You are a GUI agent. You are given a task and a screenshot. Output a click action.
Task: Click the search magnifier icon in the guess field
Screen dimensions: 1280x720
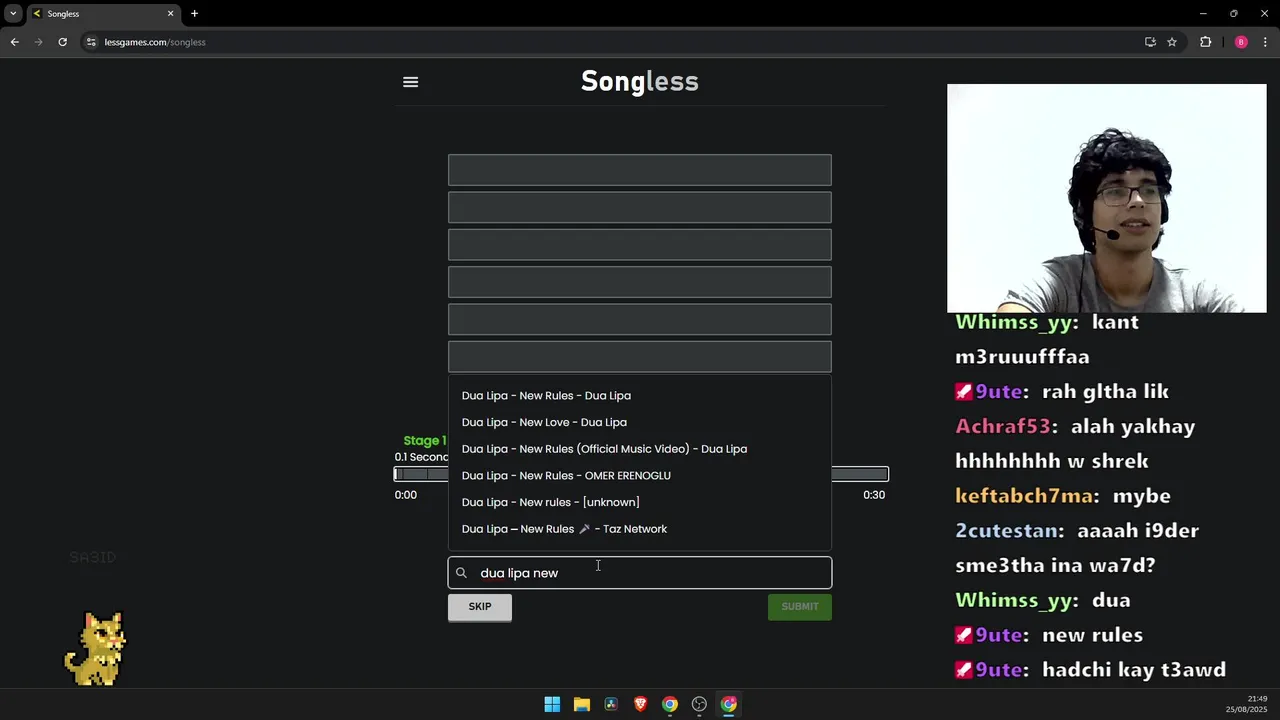point(461,573)
